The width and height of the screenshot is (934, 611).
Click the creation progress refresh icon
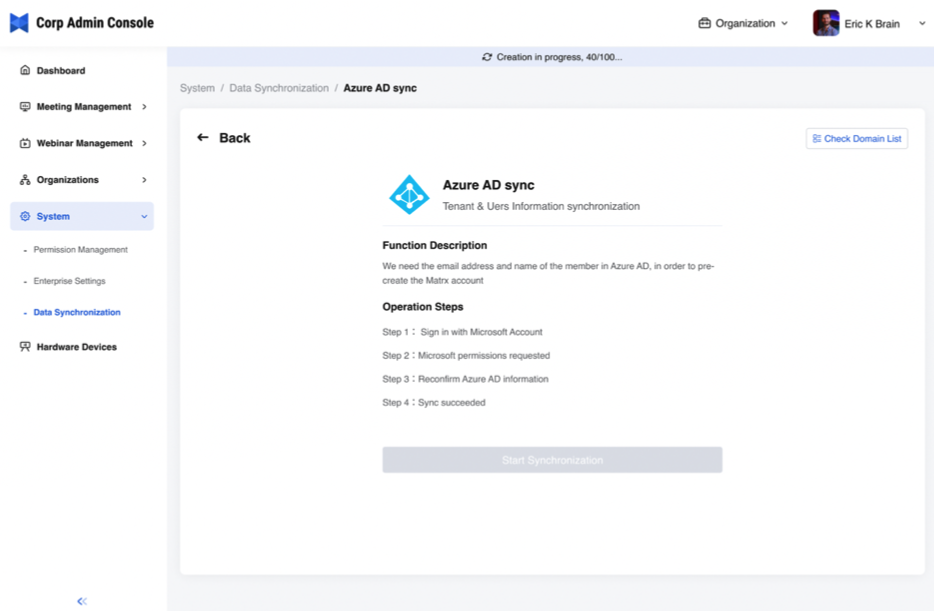[x=487, y=58]
